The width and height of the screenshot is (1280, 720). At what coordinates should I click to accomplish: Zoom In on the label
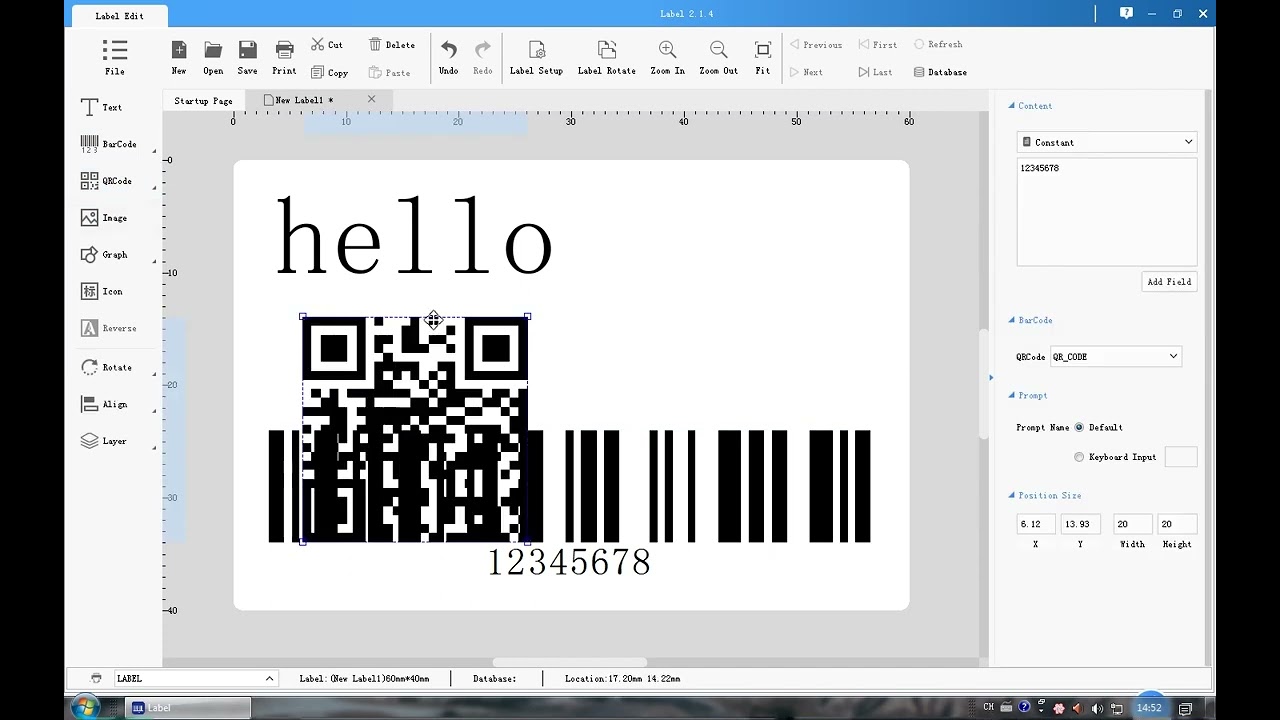click(x=667, y=57)
